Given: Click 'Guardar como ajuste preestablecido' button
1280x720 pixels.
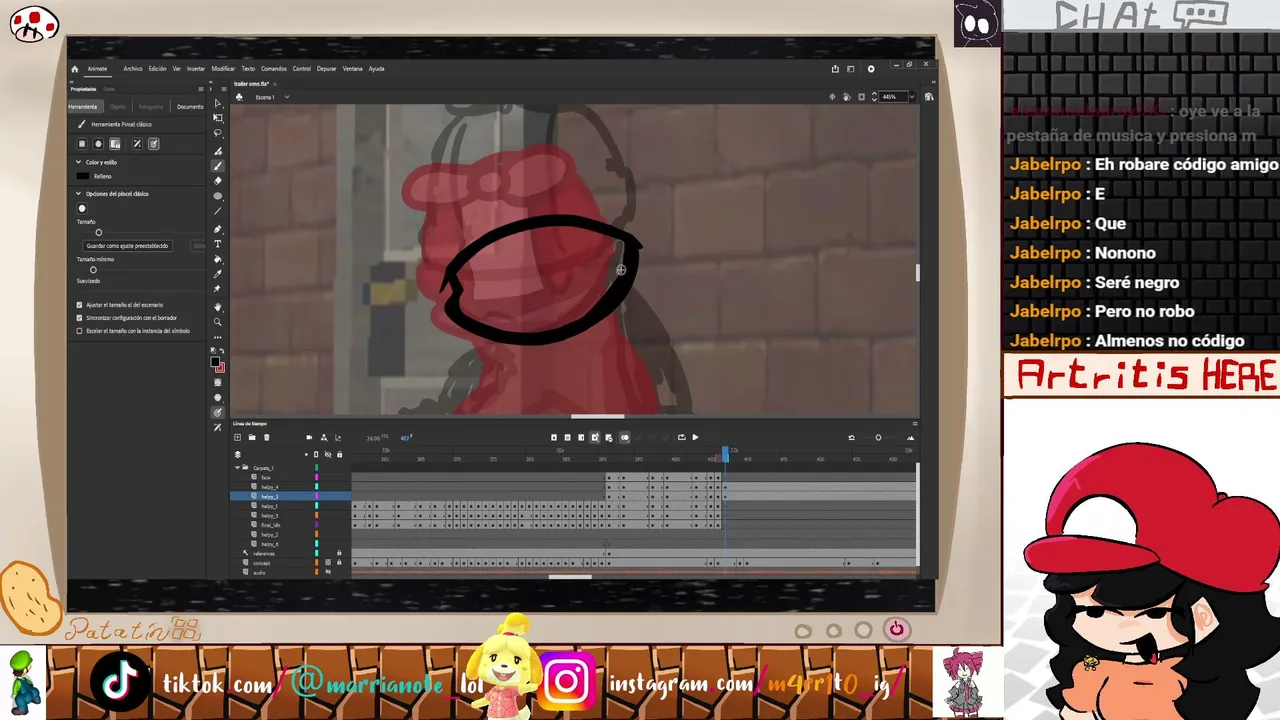Looking at the screenshot, I should coord(128,246).
